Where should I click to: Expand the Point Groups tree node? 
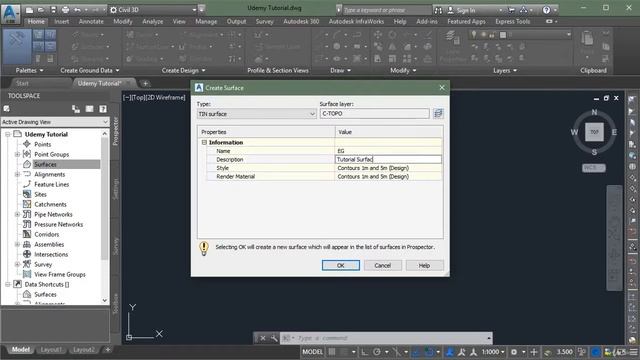pos(17,154)
